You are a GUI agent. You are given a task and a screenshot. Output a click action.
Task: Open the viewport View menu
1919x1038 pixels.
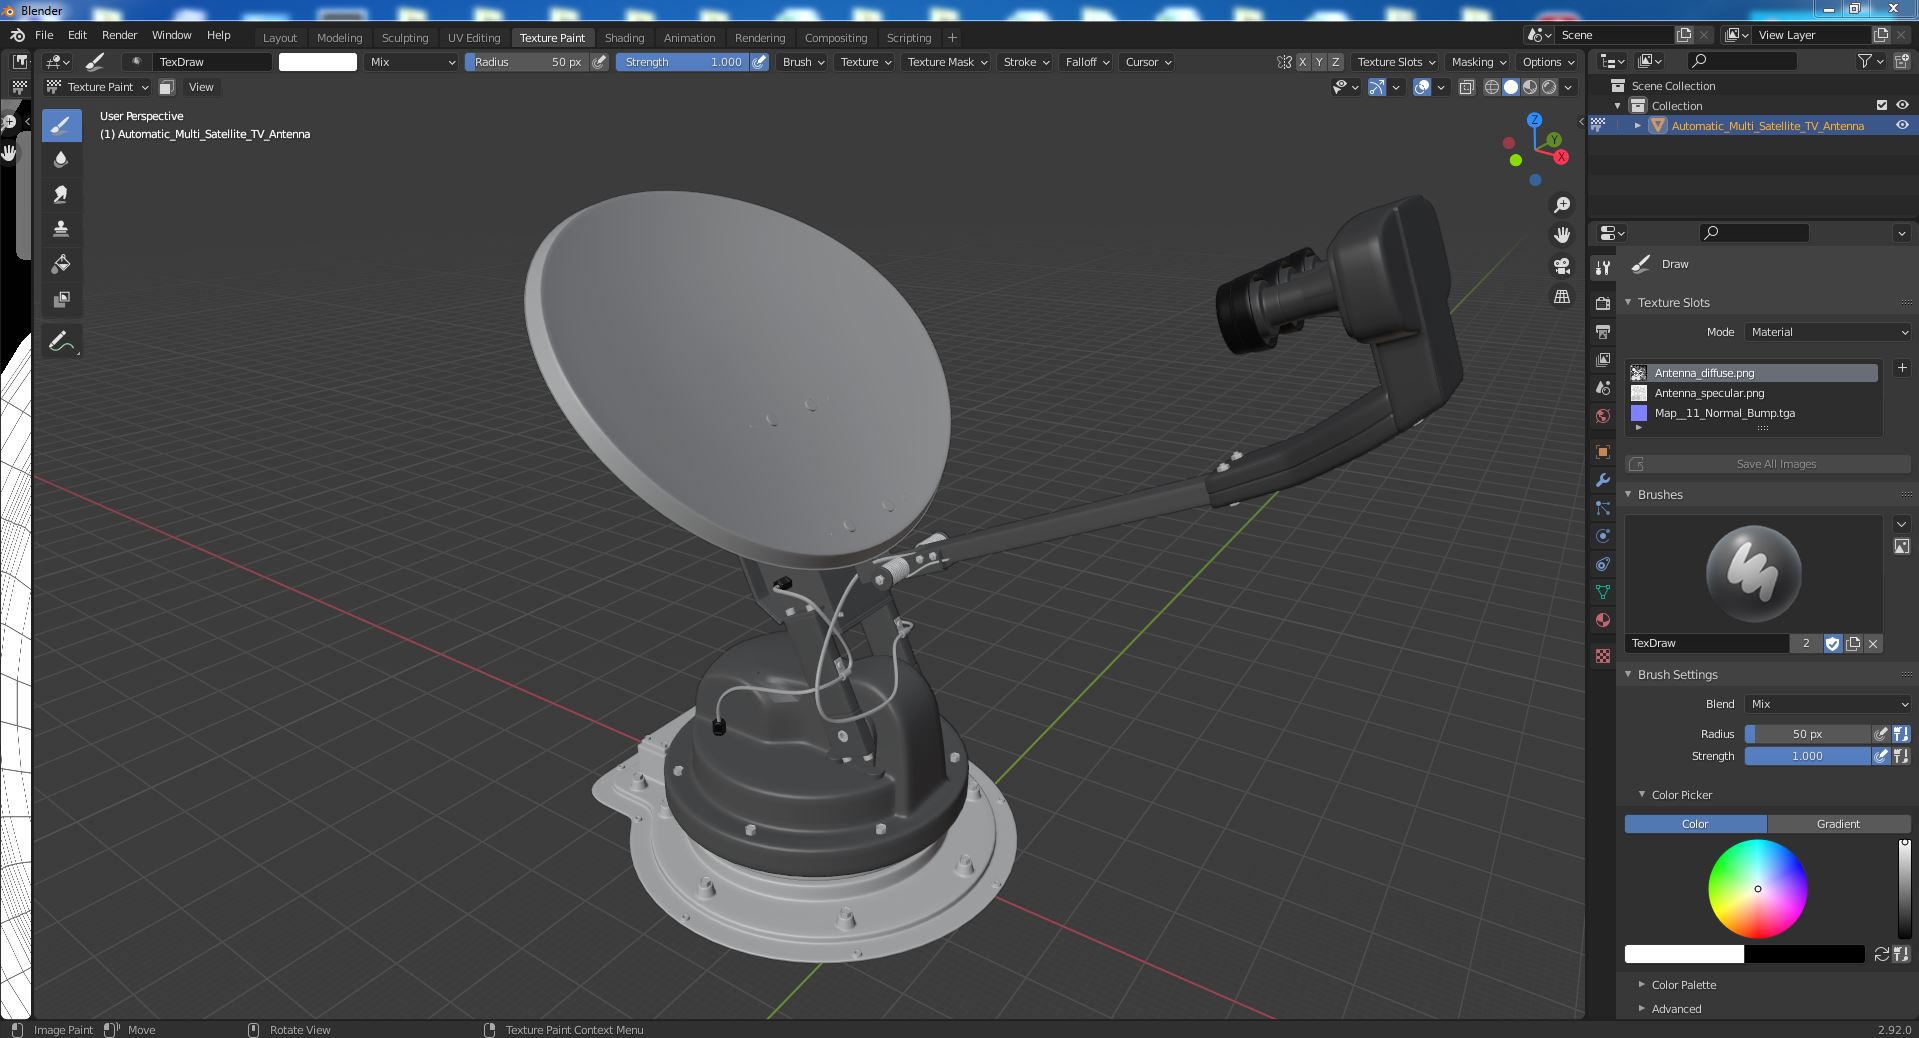pyautogui.click(x=201, y=87)
